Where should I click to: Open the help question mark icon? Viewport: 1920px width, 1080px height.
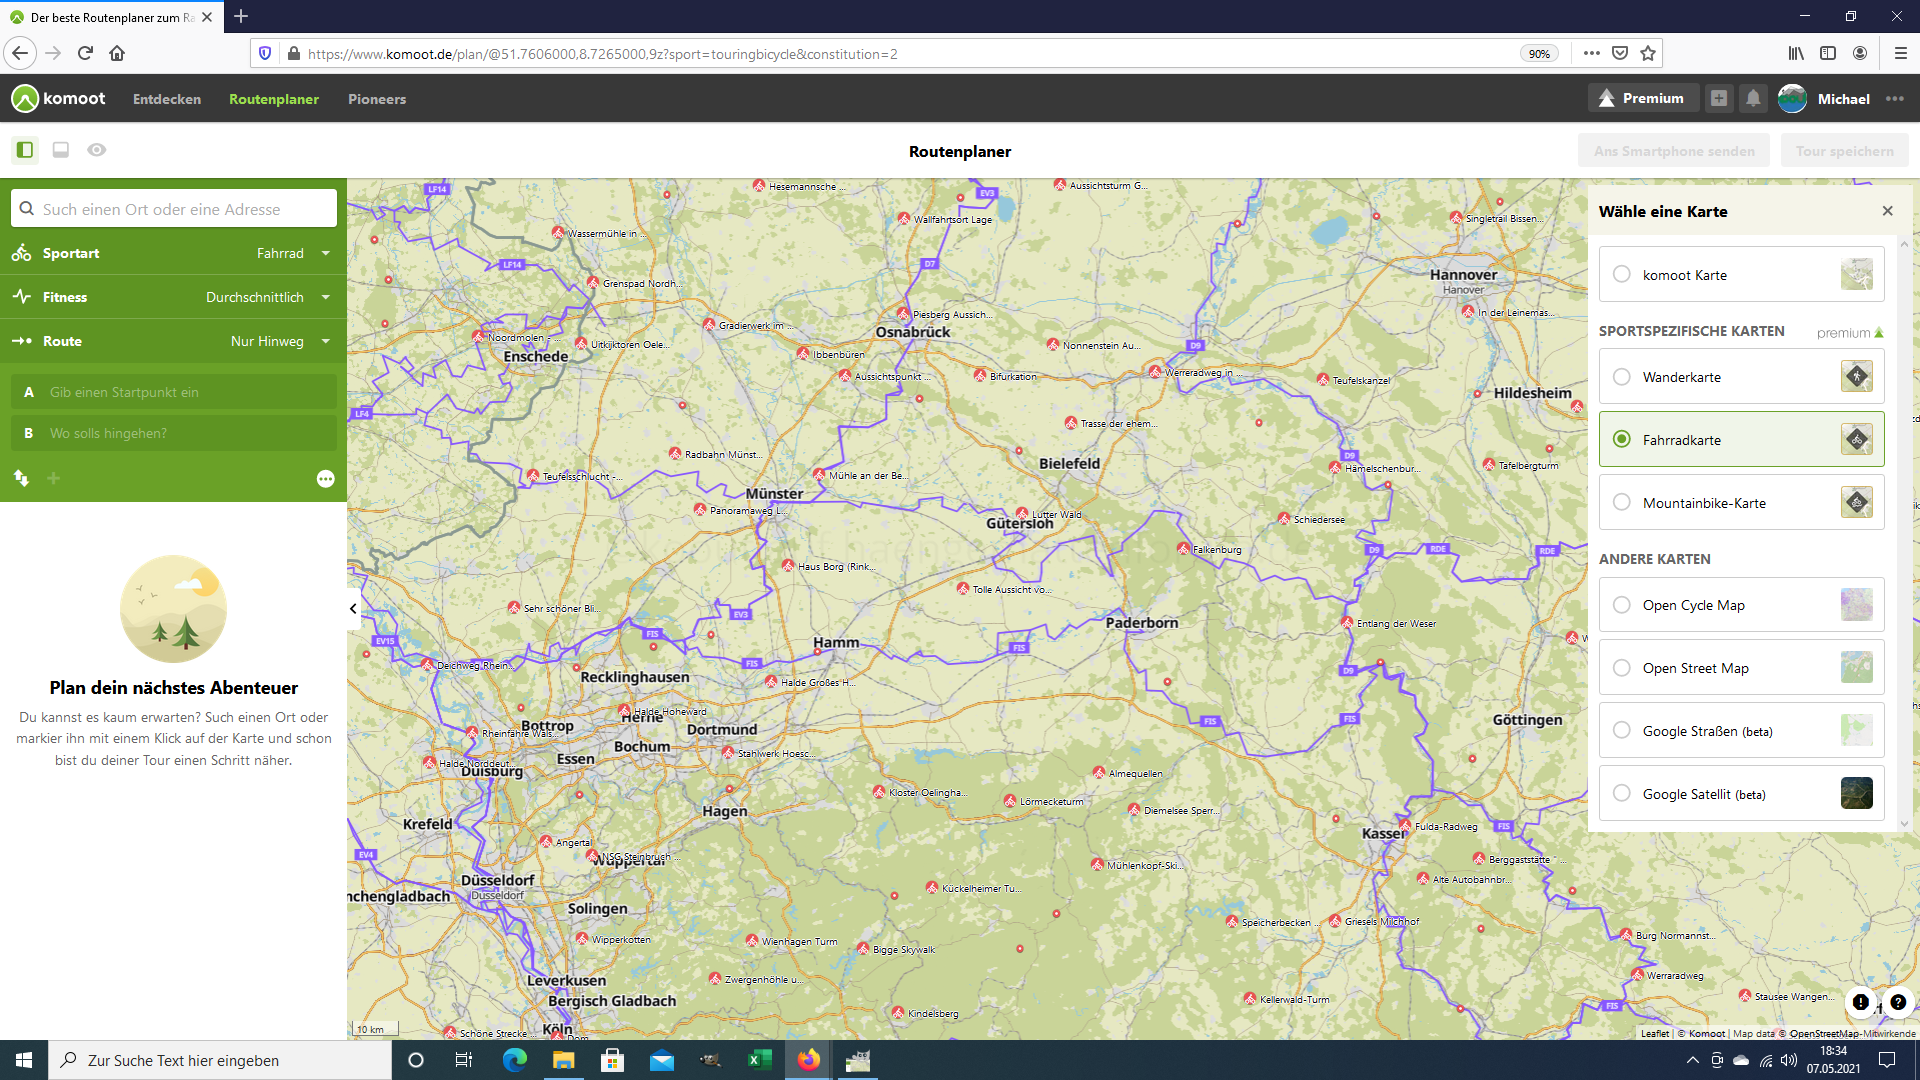1897,1002
